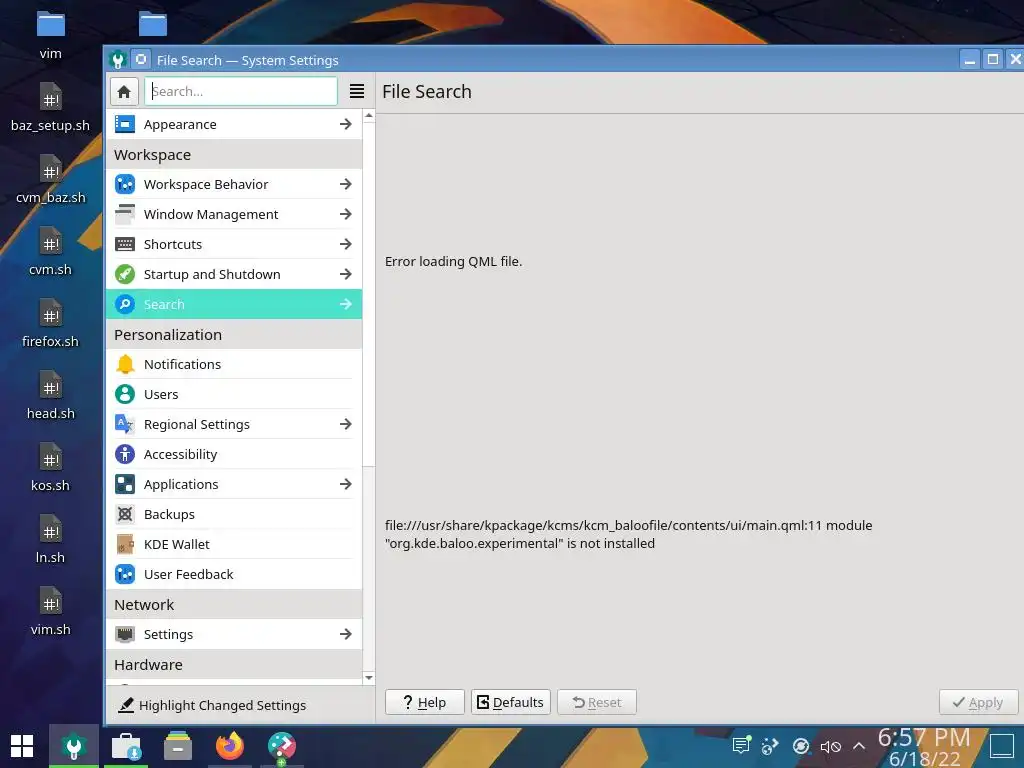Click the System Settings taskbar icon
This screenshot has width=1024, height=768.
click(74, 746)
